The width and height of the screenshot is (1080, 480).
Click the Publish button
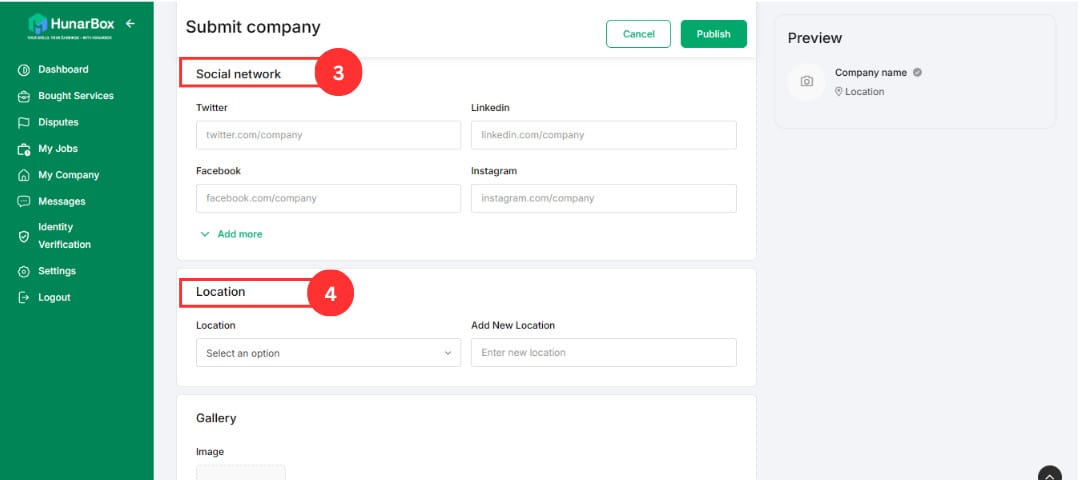click(x=714, y=34)
